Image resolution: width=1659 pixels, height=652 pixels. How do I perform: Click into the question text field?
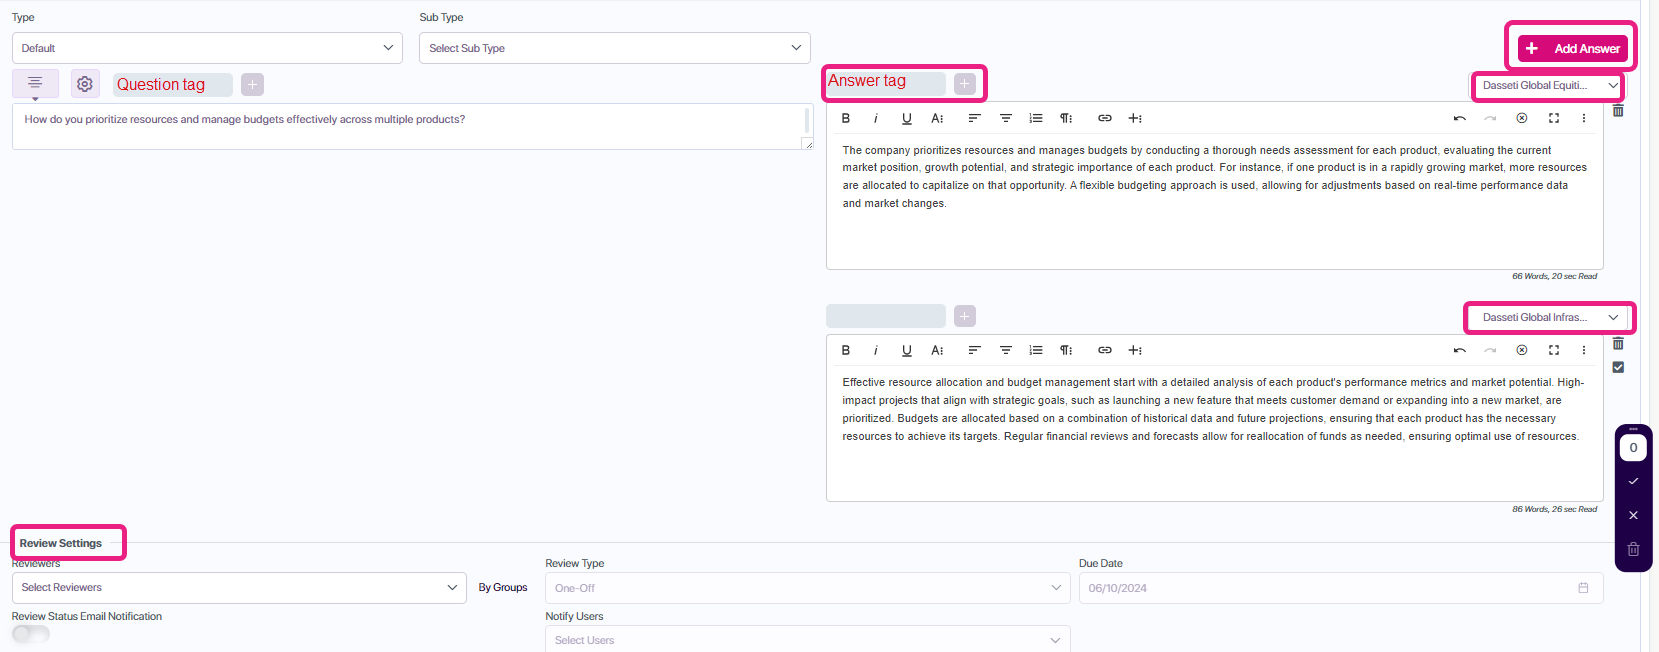click(412, 127)
